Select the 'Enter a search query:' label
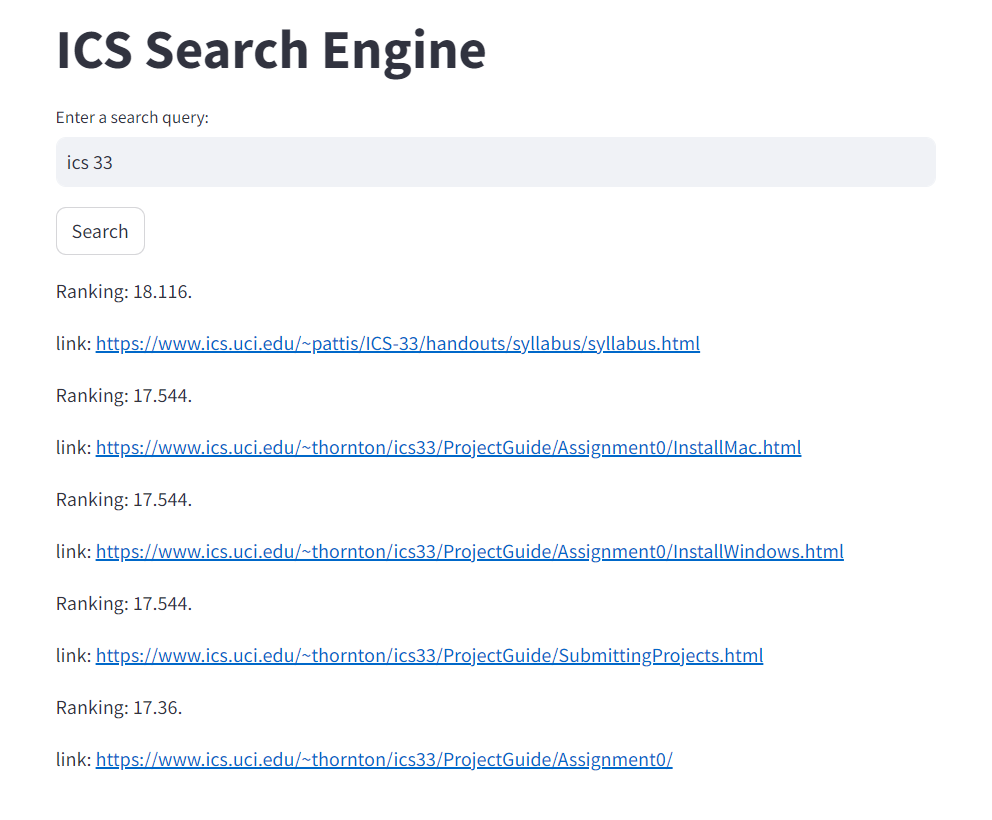 (132, 118)
